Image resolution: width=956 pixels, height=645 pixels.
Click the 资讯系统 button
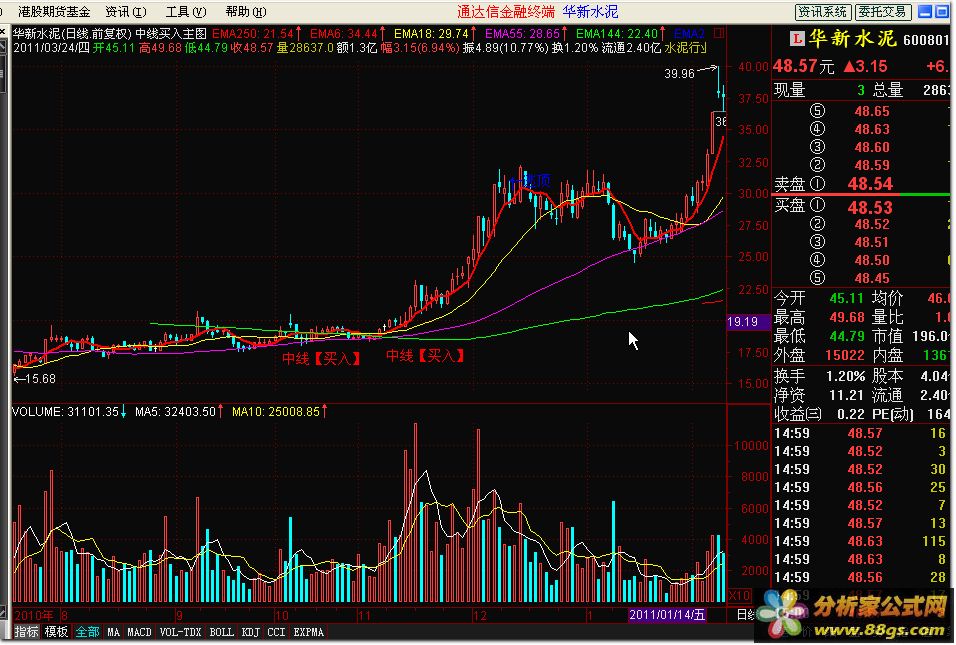point(822,12)
